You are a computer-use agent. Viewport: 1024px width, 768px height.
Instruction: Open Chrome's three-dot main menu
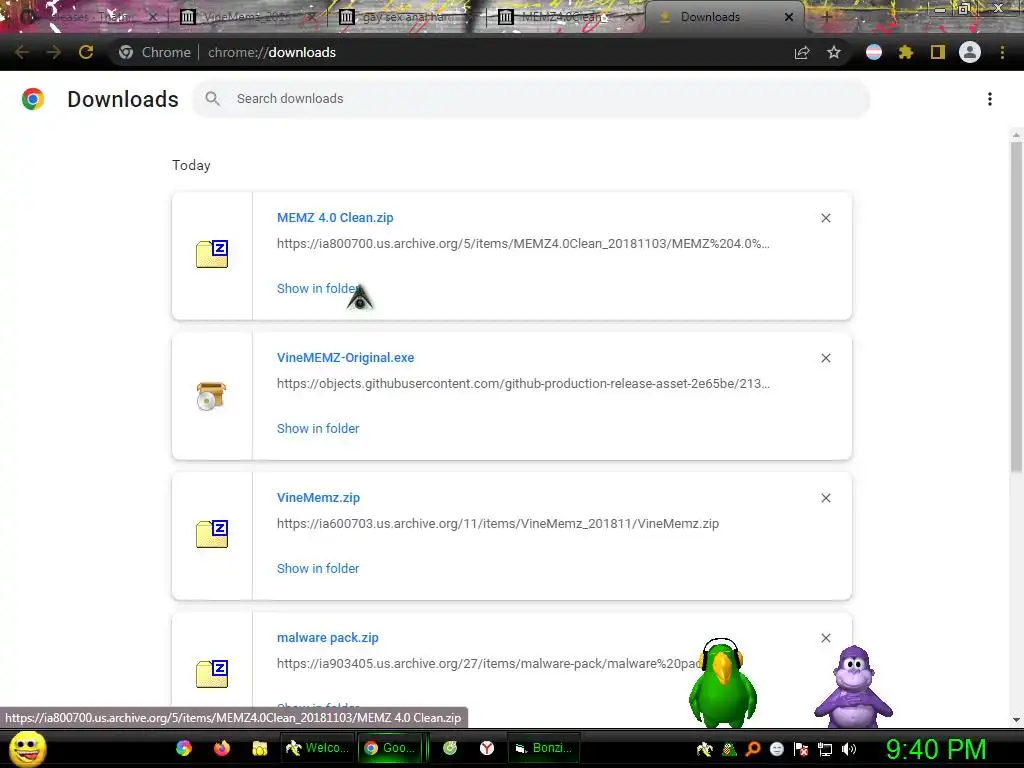[x=1002, y=52]
